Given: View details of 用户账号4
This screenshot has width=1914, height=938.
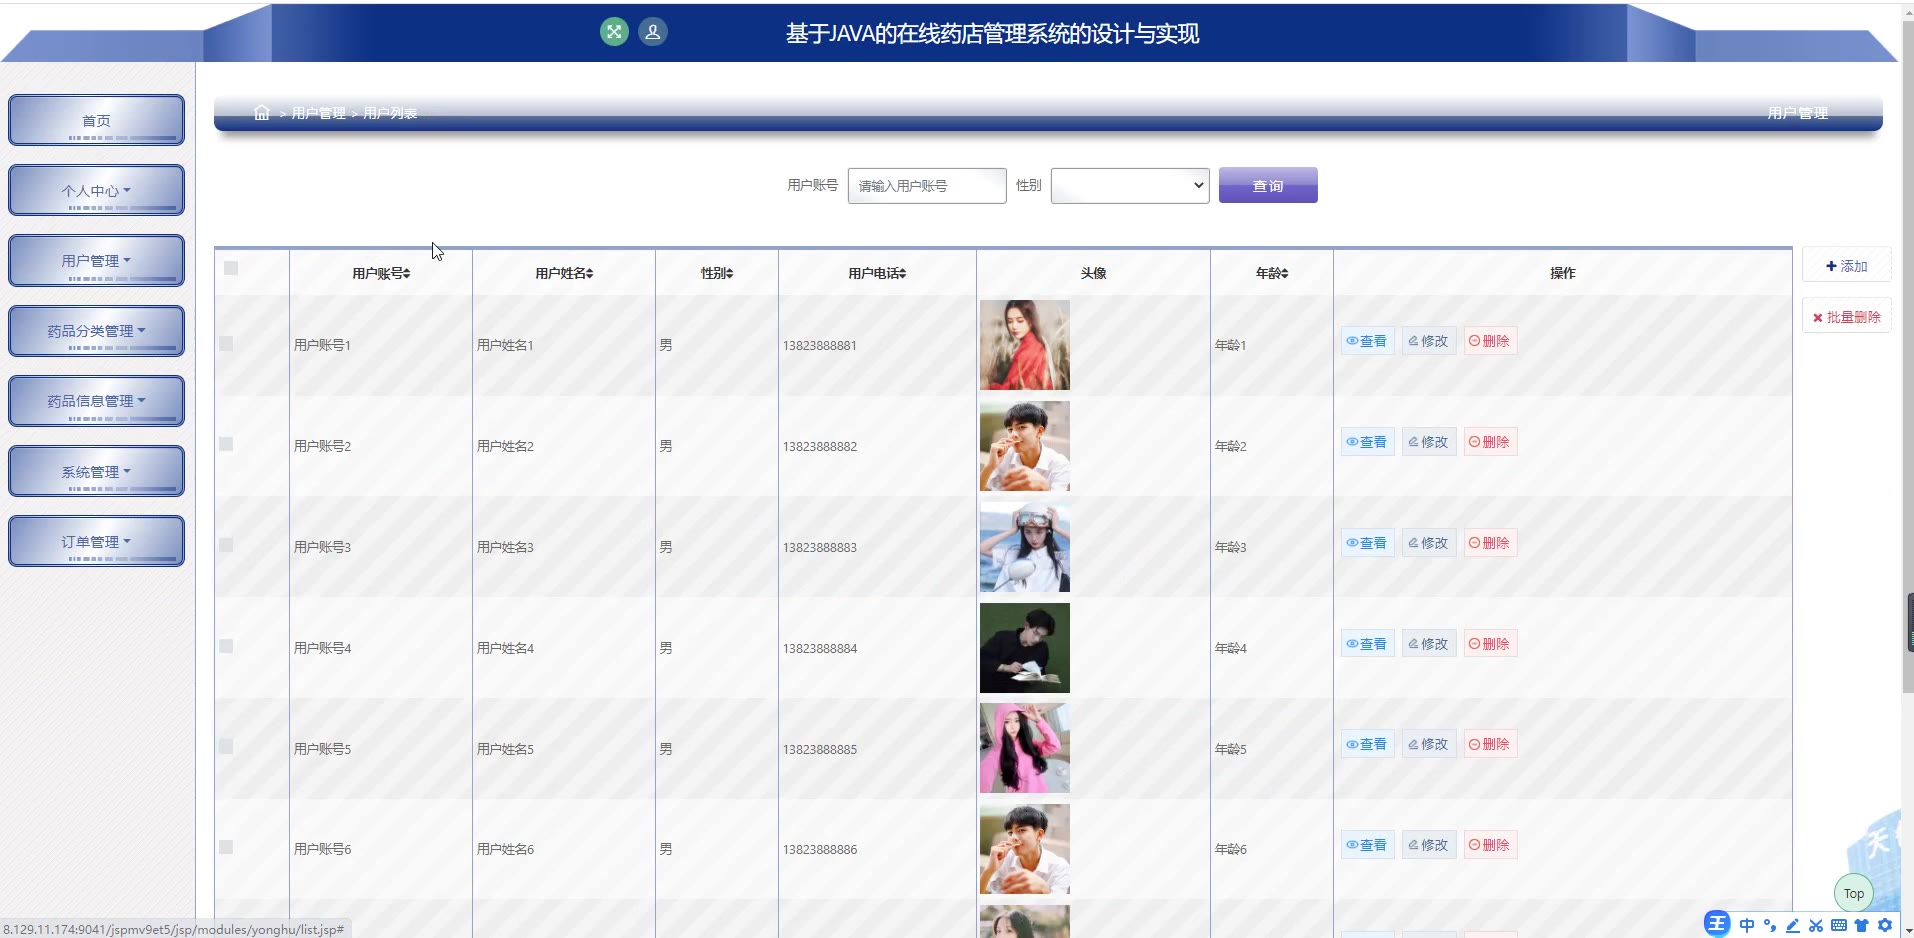Looking at the screenshot, I should [1367, 644].
